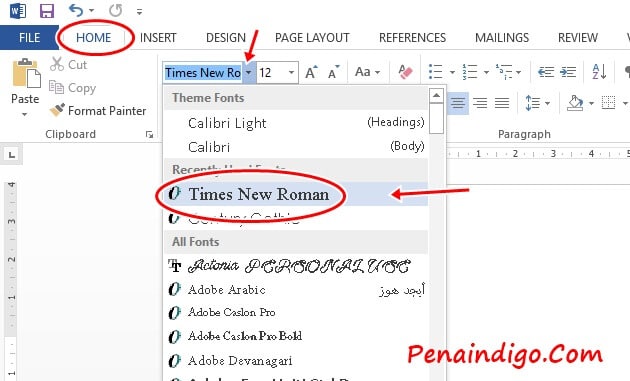Open the font size dropdown arrow

click(x=291, y=73)
